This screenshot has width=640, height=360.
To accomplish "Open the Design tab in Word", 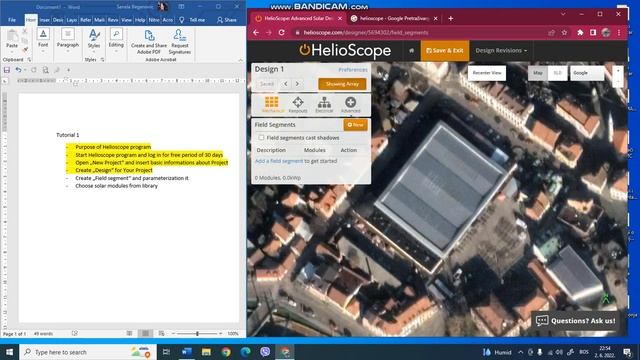I will tap(58, 20).
